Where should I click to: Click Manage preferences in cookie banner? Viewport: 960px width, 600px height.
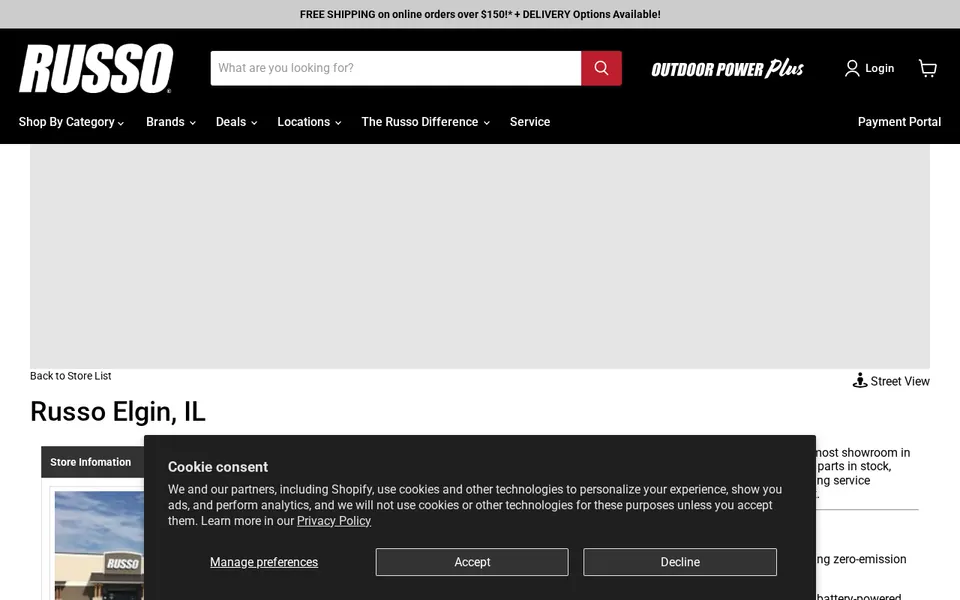click(x=264, y=562)
